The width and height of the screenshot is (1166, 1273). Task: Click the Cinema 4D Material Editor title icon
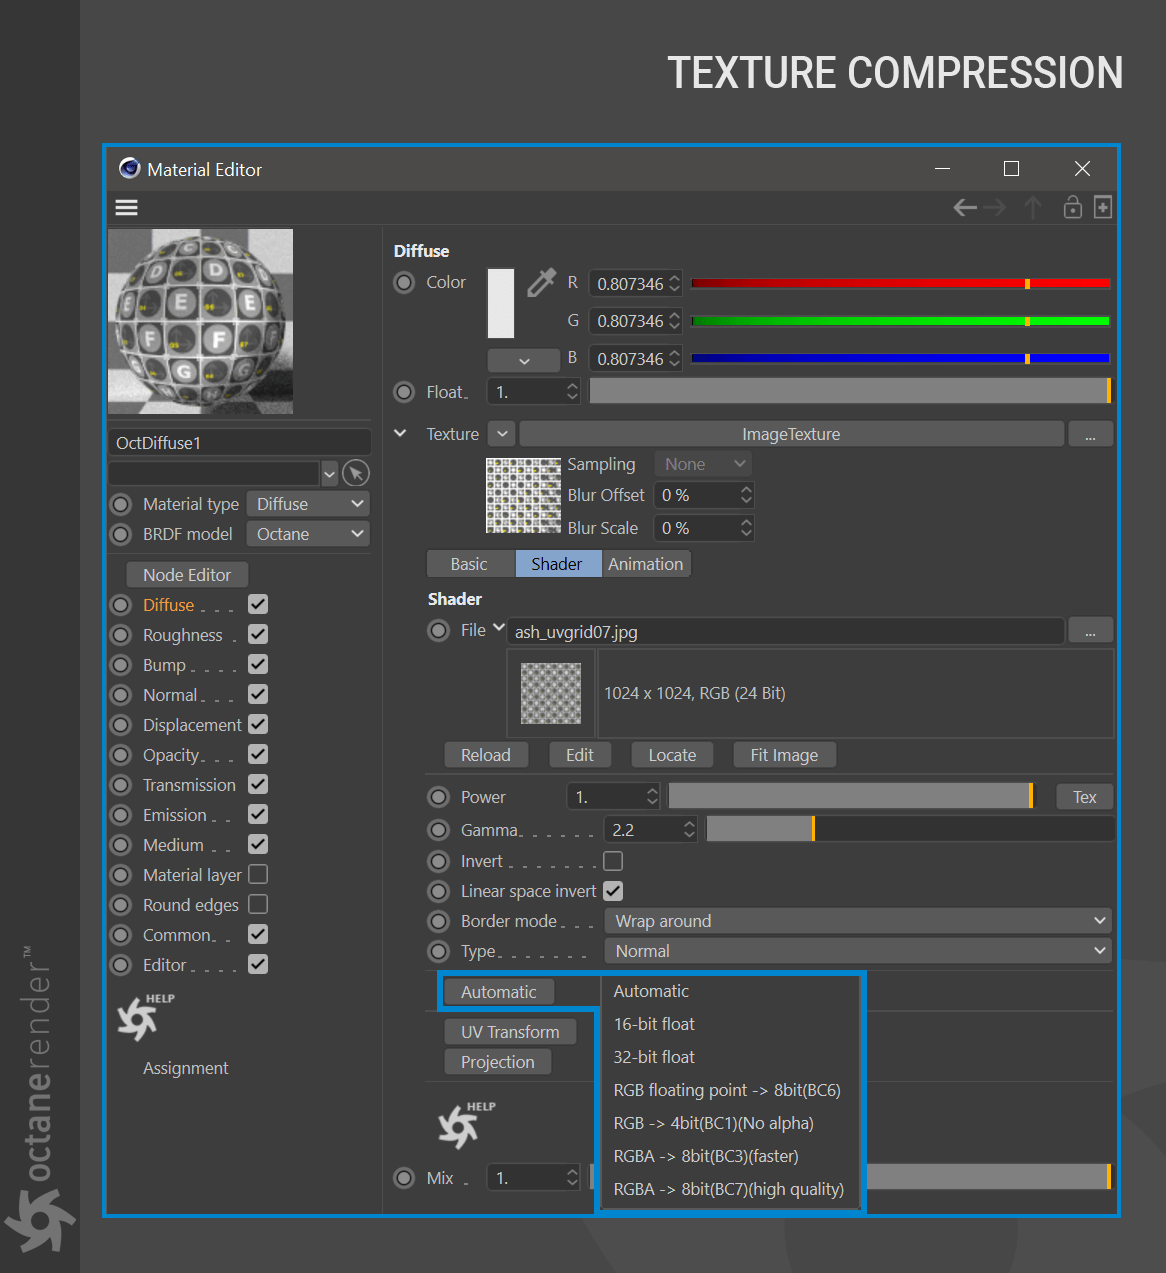point(129,168)
